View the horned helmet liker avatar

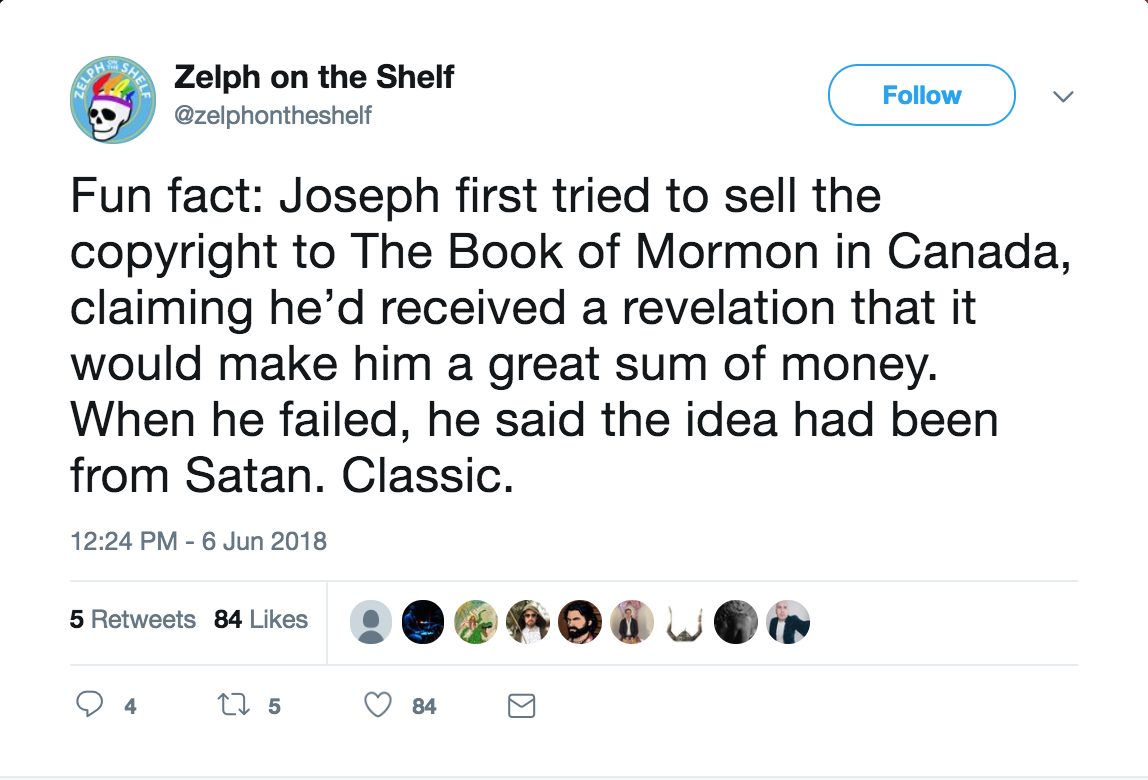(684, 623)
